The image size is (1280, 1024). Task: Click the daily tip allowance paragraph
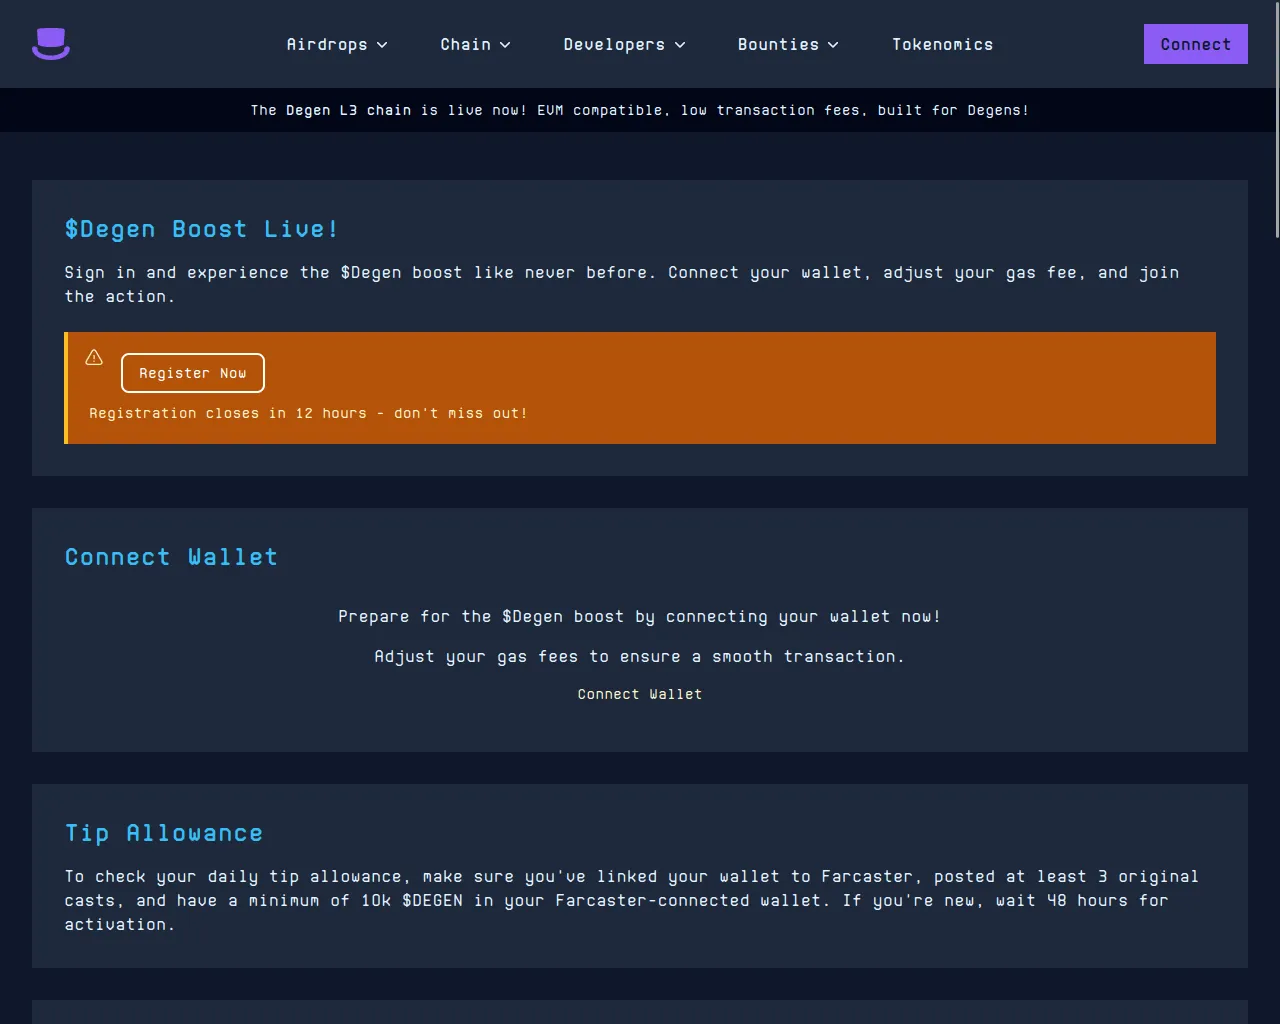[x=632, y=900]
